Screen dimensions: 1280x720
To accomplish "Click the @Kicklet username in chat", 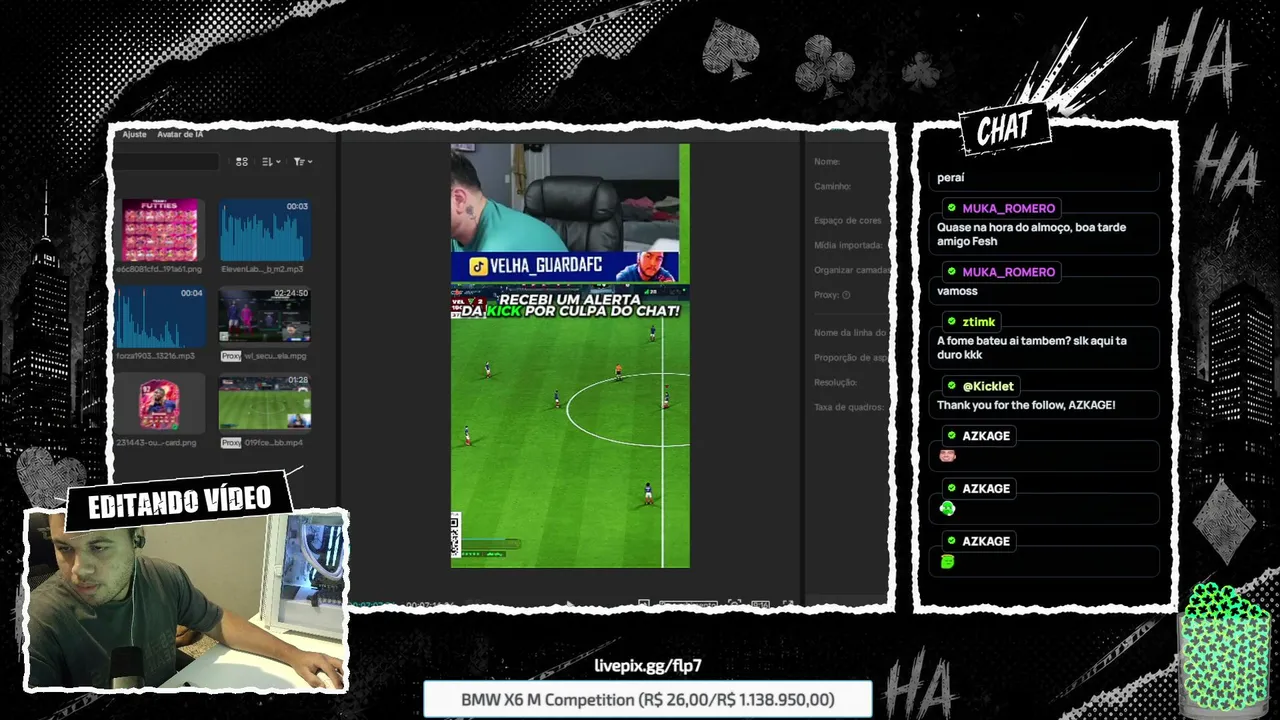I will pos(988,386).
